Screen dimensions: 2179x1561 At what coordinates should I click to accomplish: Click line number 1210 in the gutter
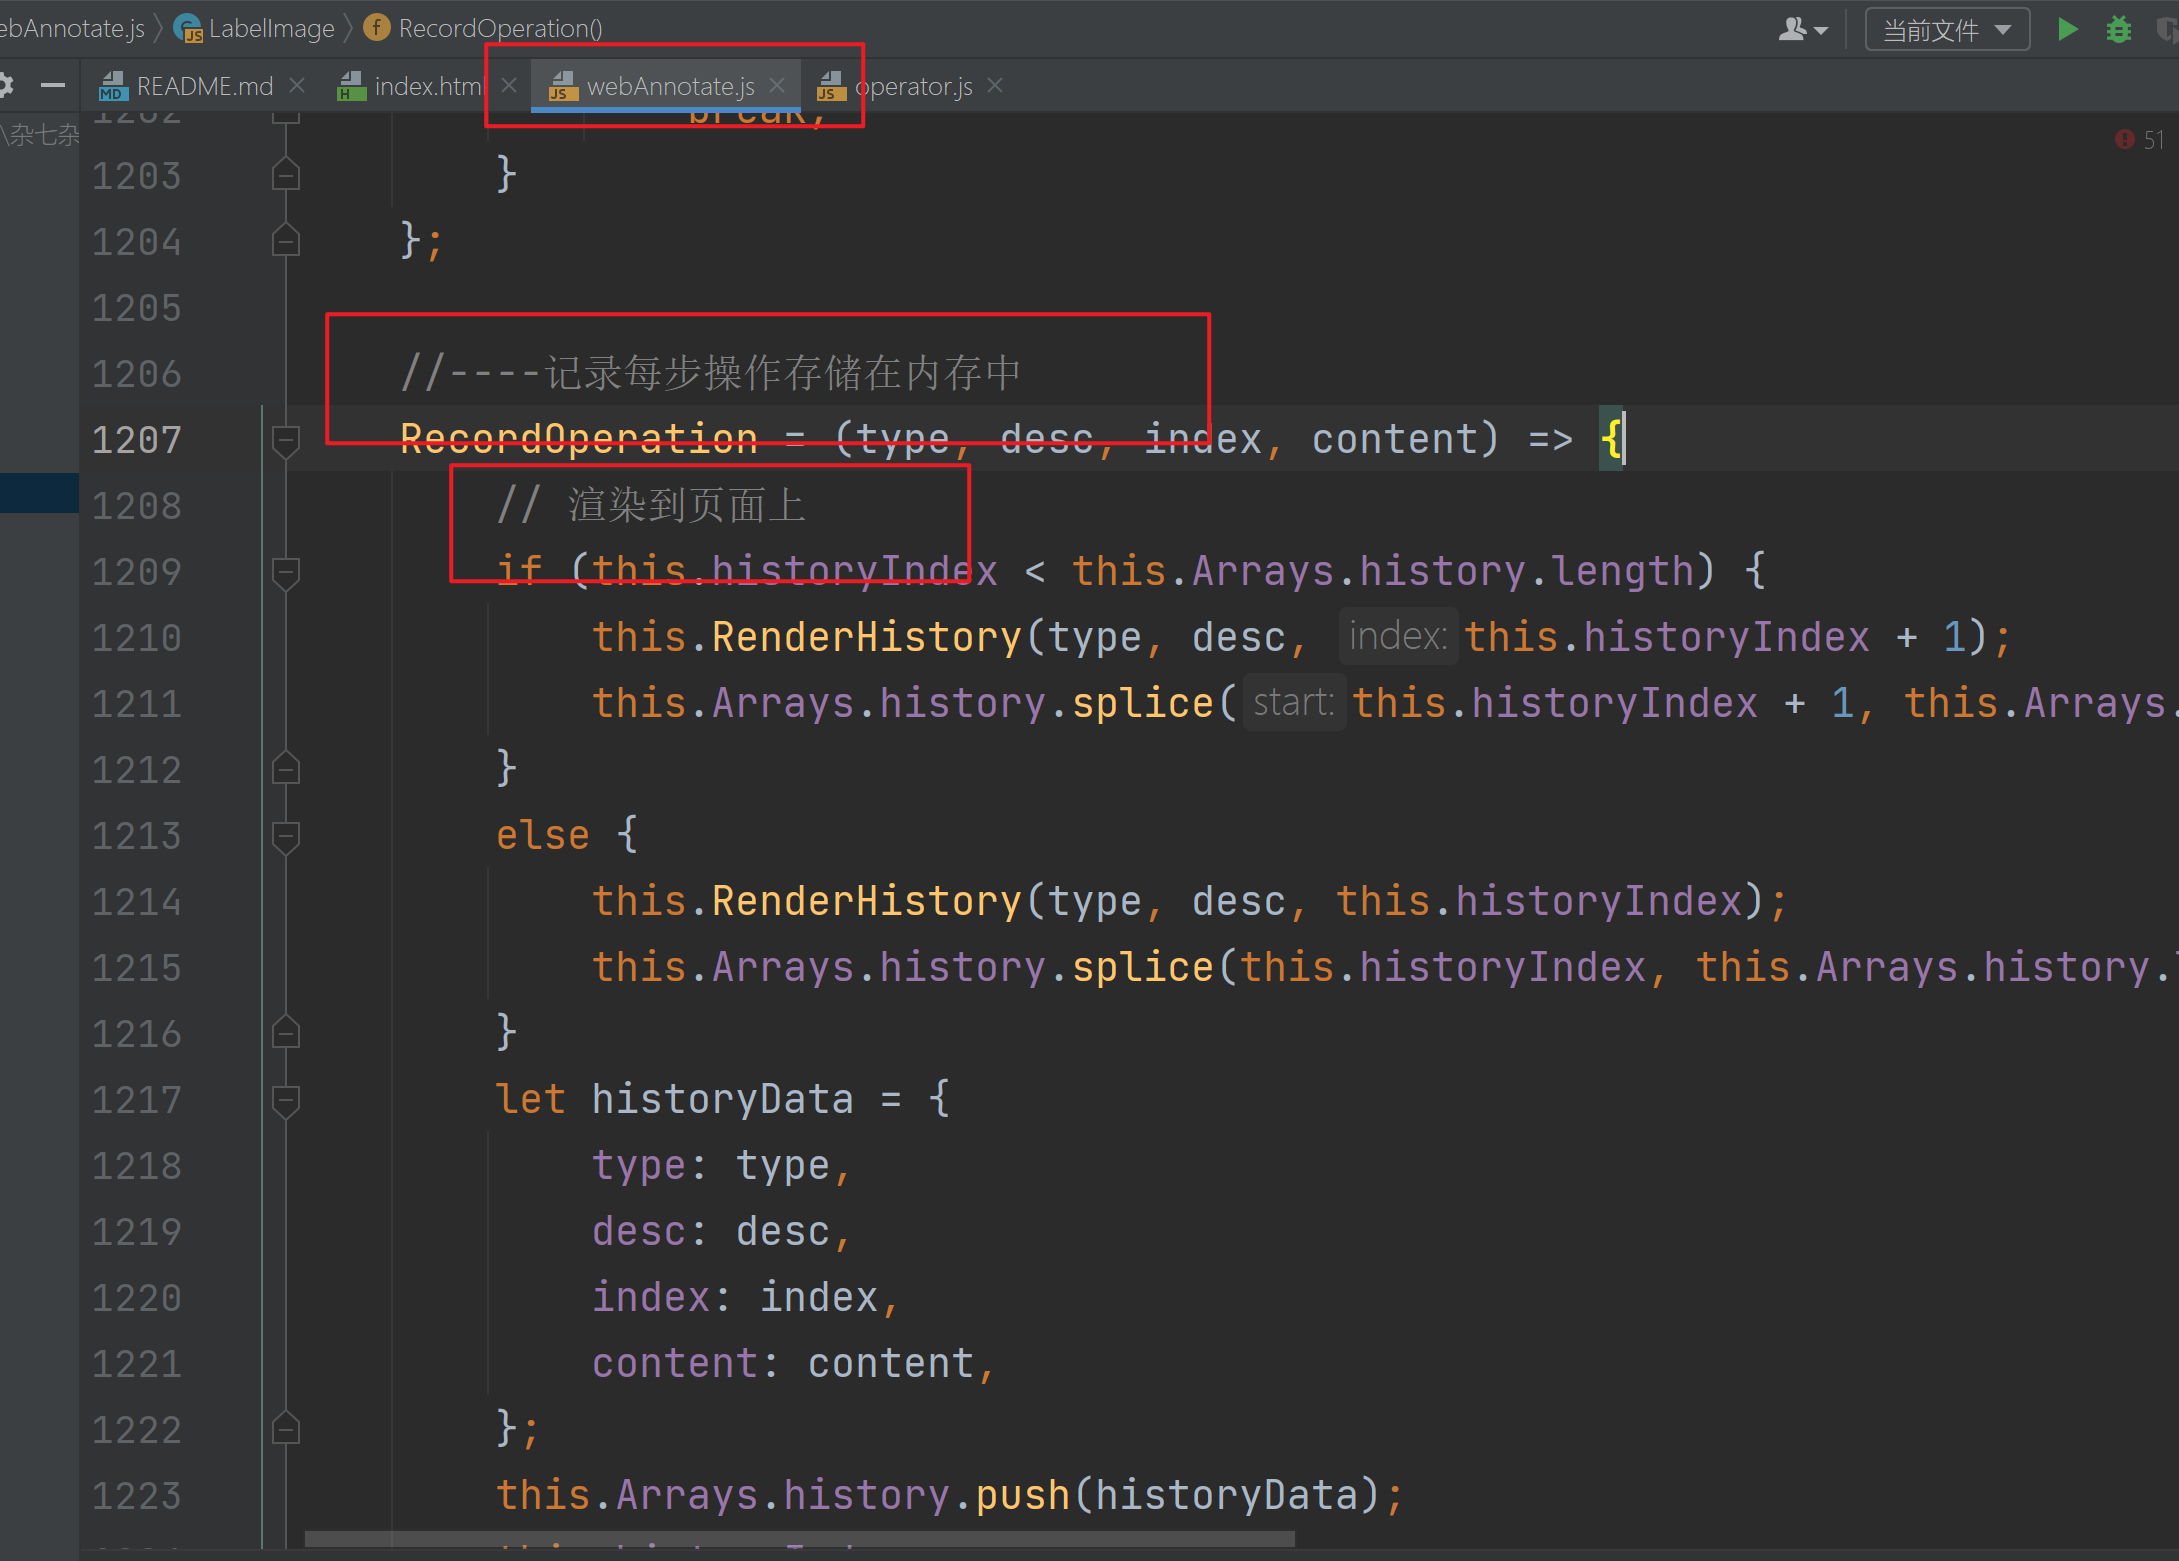pyautogui.click(x=137, y=637)
